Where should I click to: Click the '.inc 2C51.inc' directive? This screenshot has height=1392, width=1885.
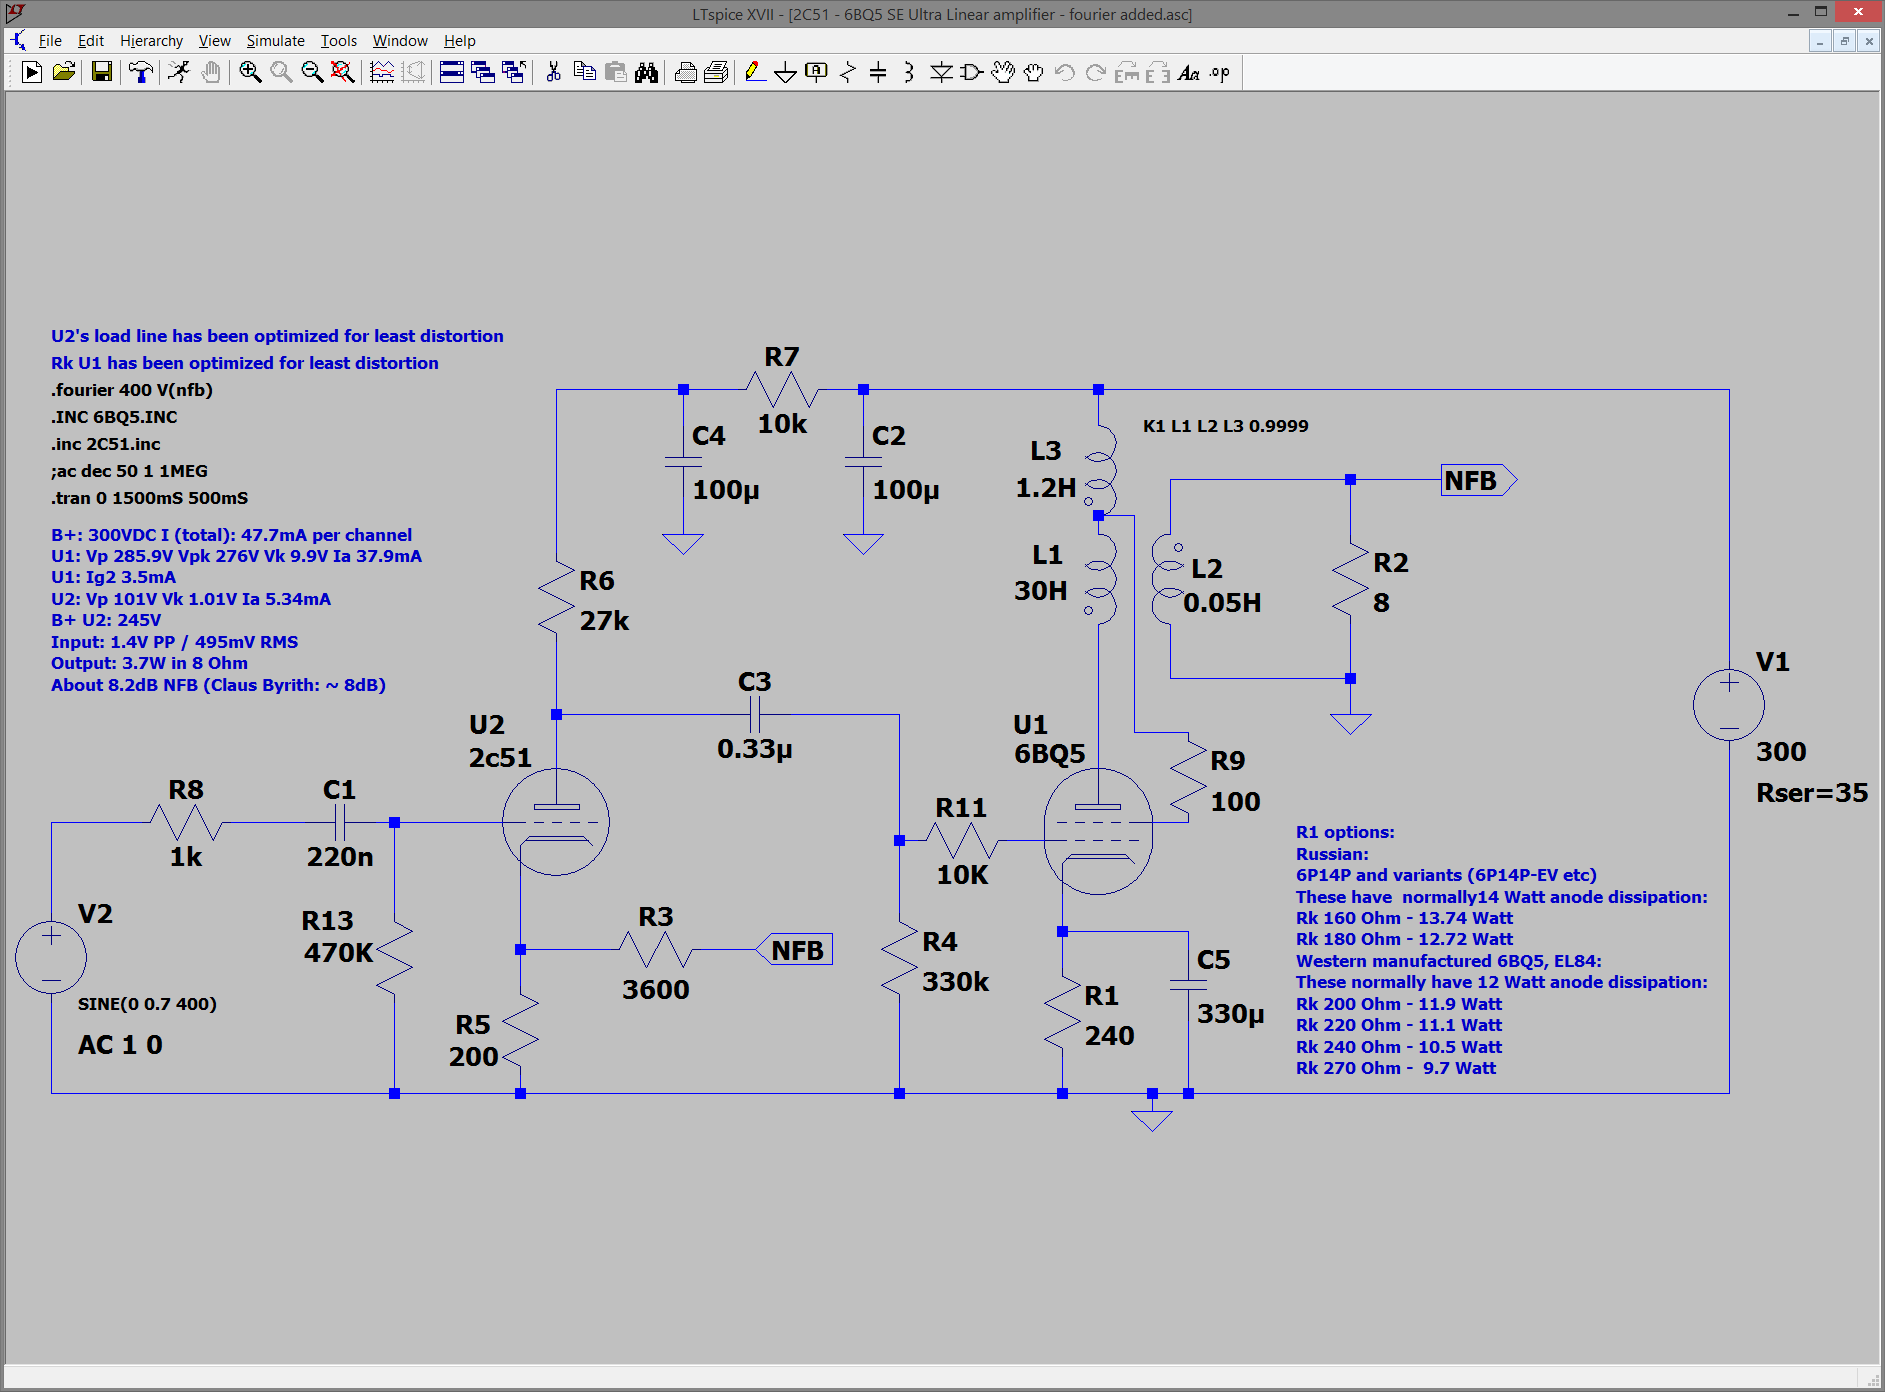click(106, 444)
